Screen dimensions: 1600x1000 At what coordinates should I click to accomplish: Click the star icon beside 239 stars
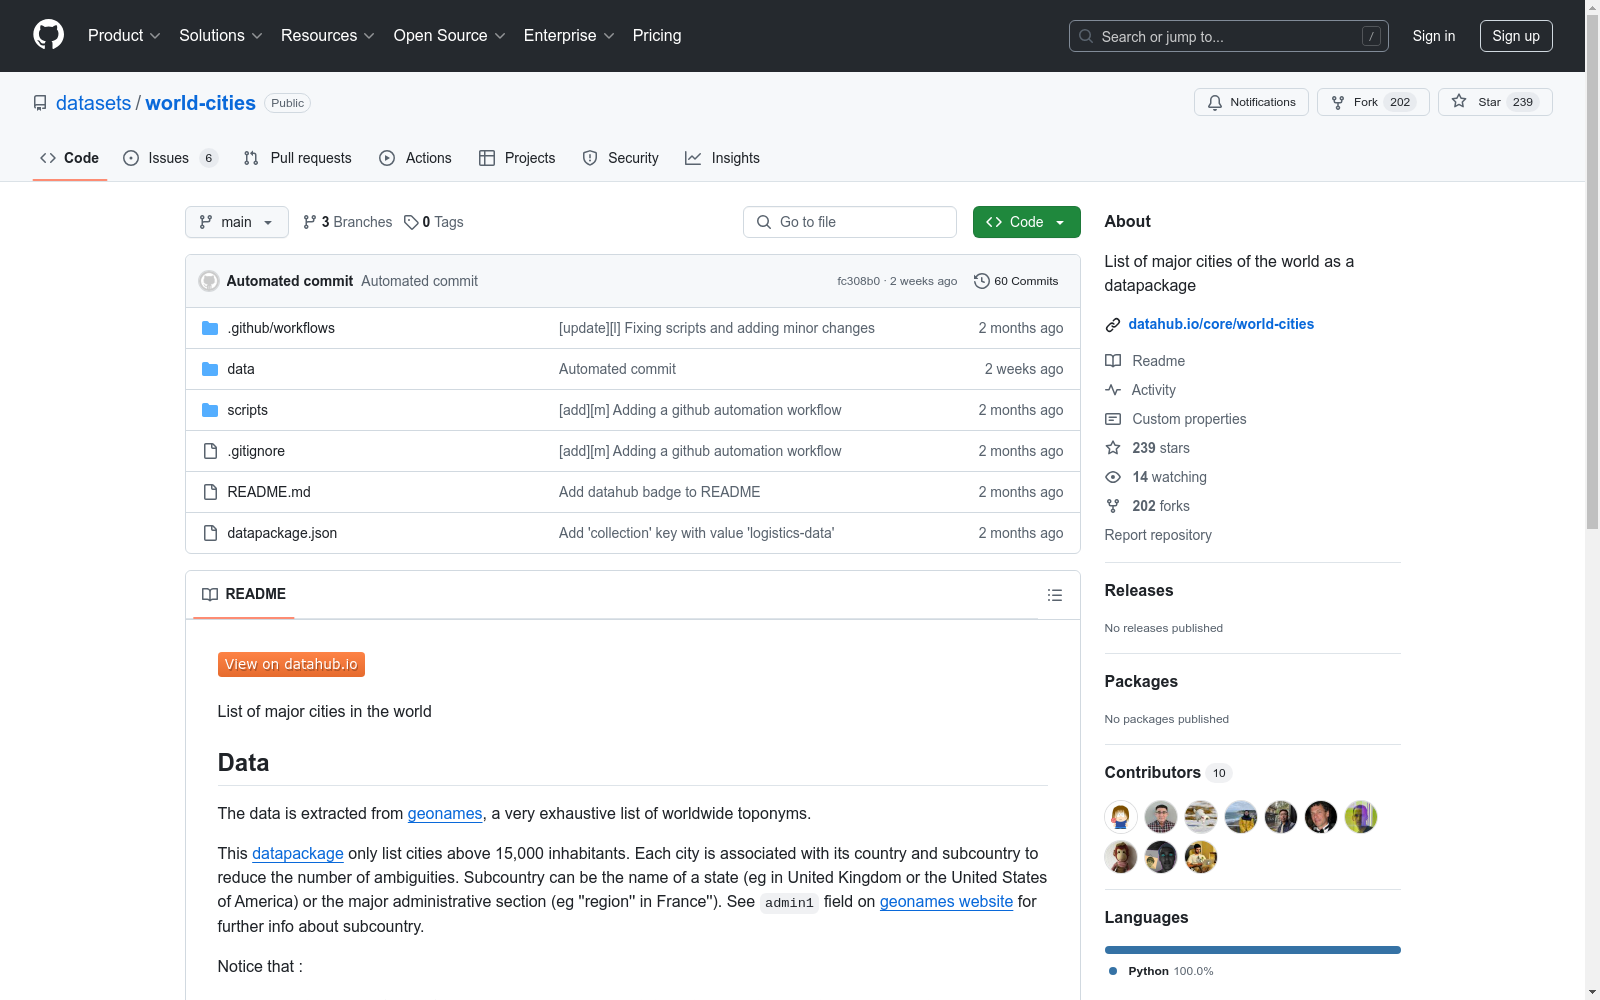pyautogui.click(x=1113, y=448)
